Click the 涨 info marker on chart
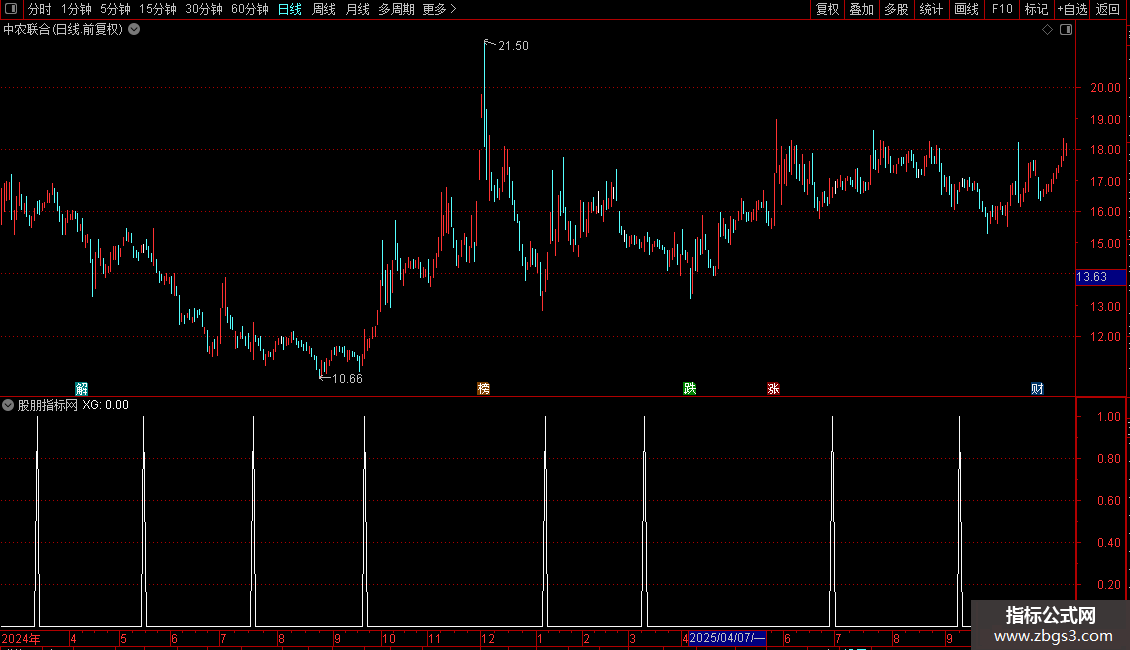Viewport: 1130px width, 650px height. point(773,388)
